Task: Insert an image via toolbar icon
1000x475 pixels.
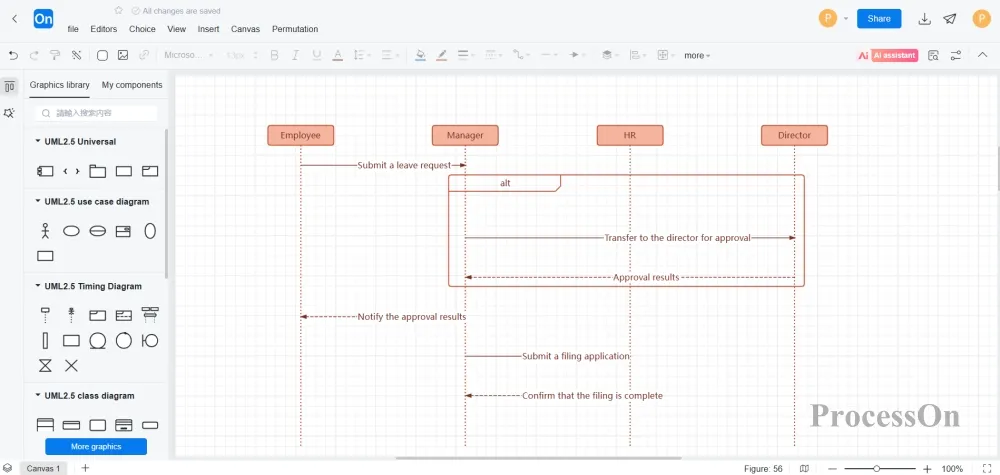Action: (123, 55)
